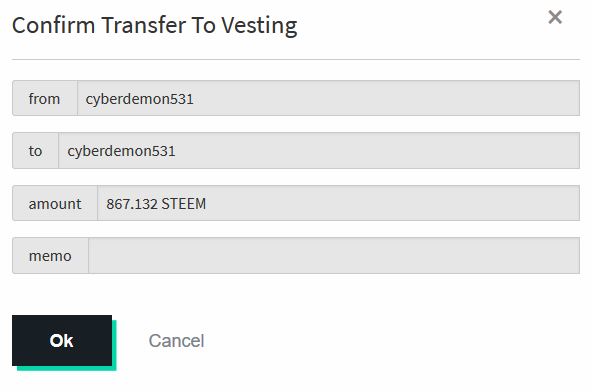Focus the amount field showing 867.132 STEEM
This screenshot has height=391, width=592.
coord(339,203)
